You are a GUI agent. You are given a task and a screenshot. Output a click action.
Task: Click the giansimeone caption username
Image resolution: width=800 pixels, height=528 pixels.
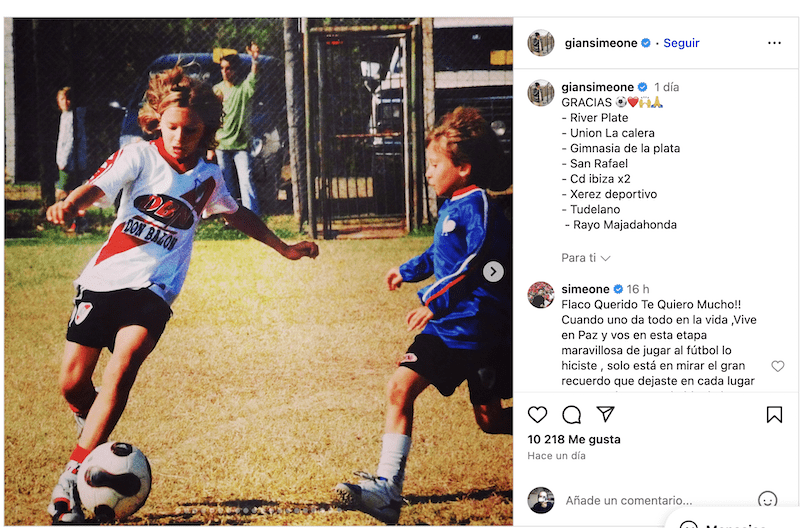pyautogui.click(x=597, y=87)
